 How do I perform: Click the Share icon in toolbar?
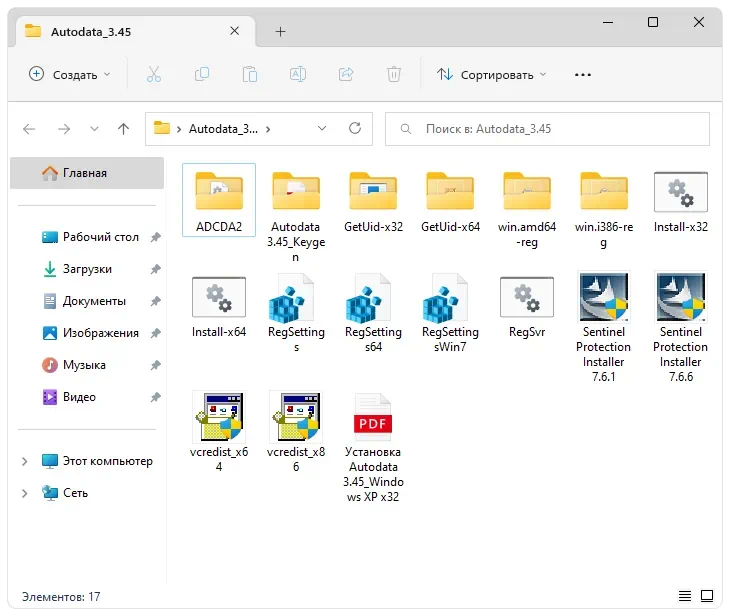click(x=346, y=75)
